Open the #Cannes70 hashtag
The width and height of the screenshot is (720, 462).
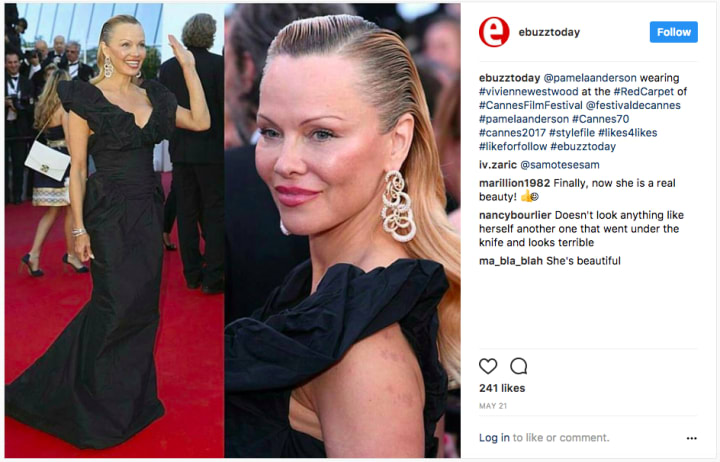[601, 119]
